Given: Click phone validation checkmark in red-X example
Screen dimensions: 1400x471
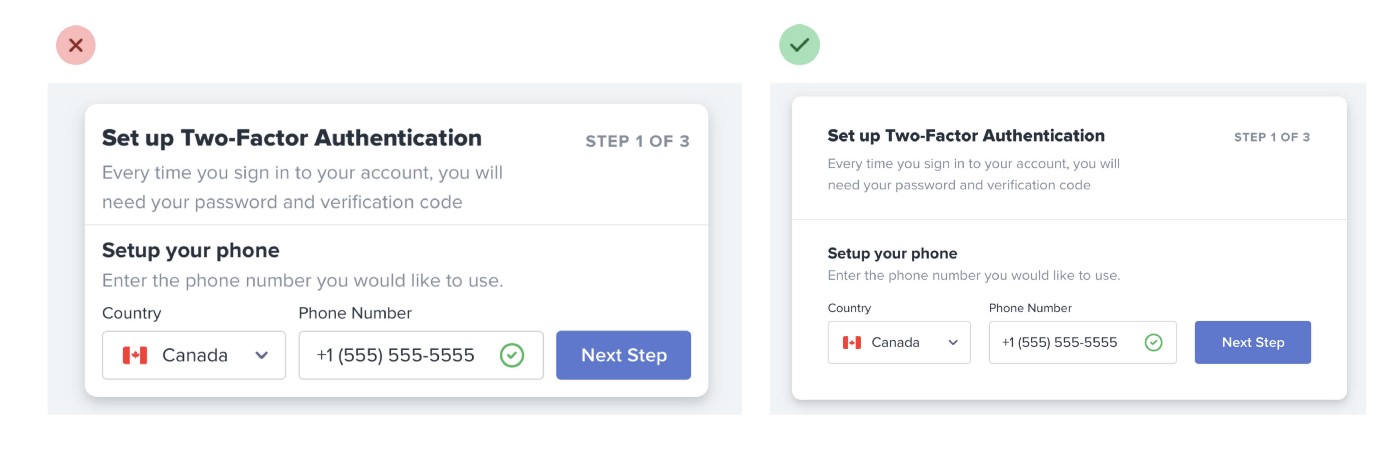Looking at the screenshot, I should coord(512,355).
